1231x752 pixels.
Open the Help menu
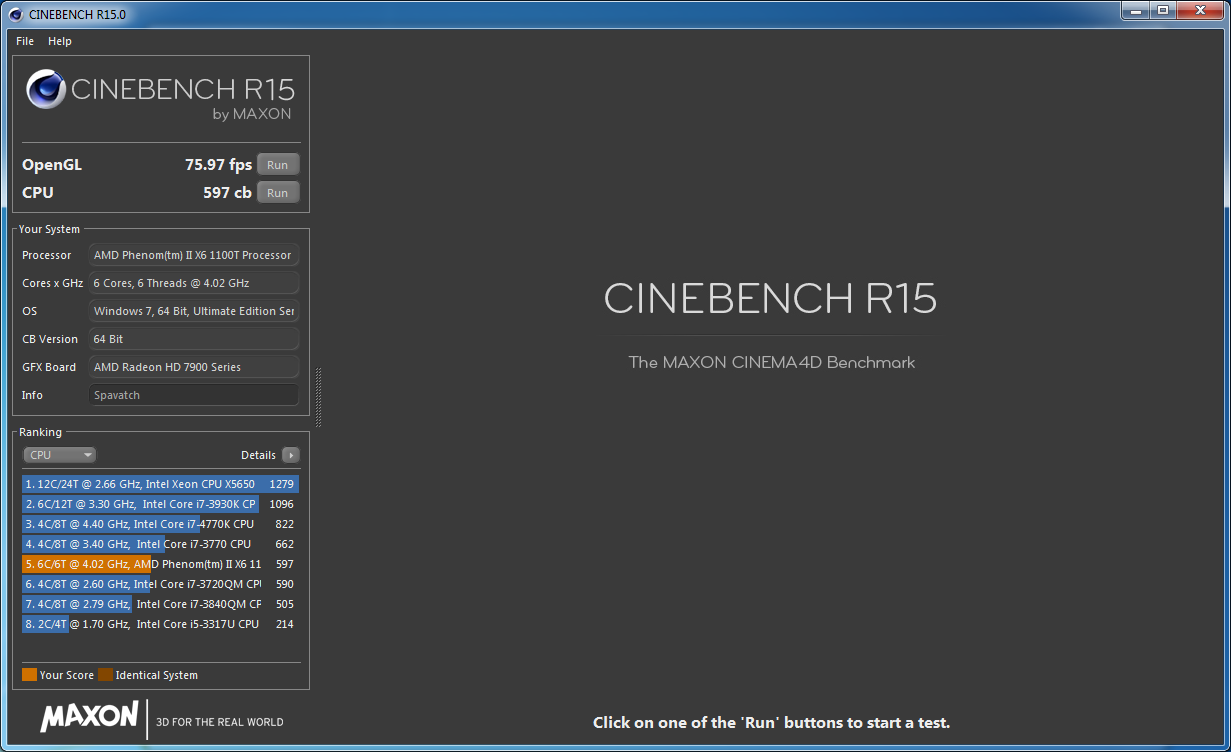pyautogui.click(x=60, y=41)
